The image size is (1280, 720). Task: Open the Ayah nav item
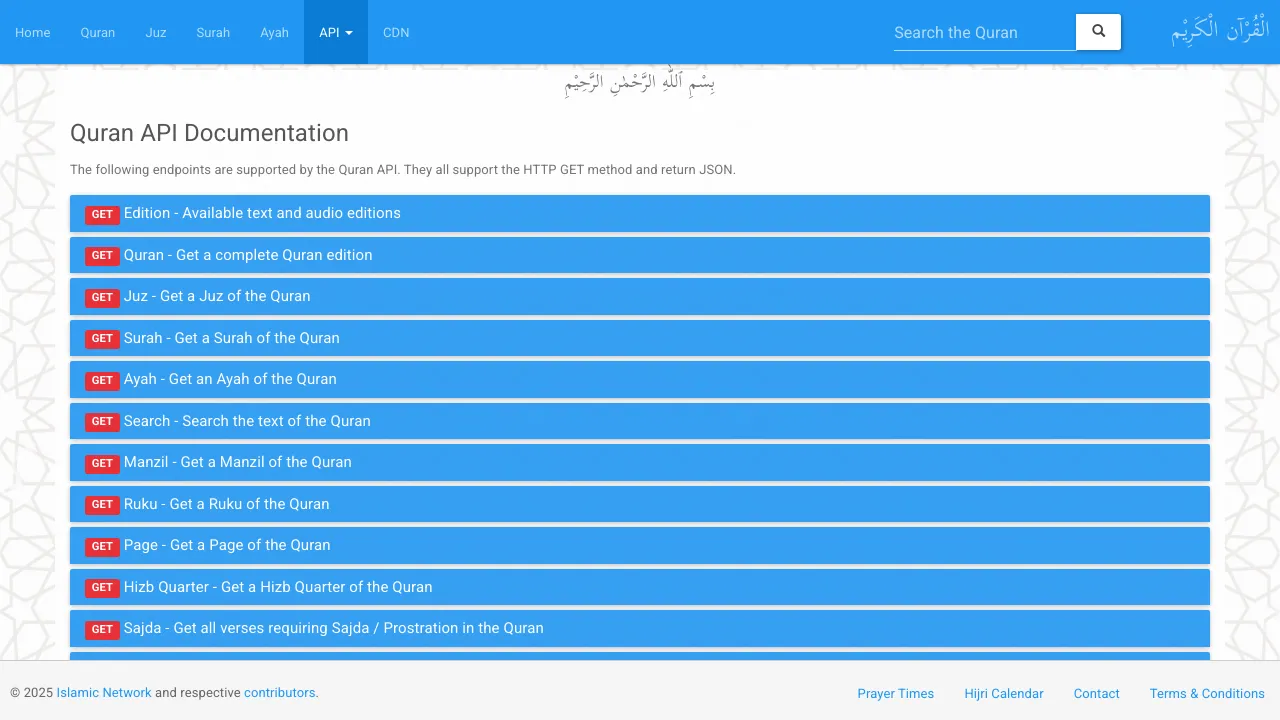(274, 32)
